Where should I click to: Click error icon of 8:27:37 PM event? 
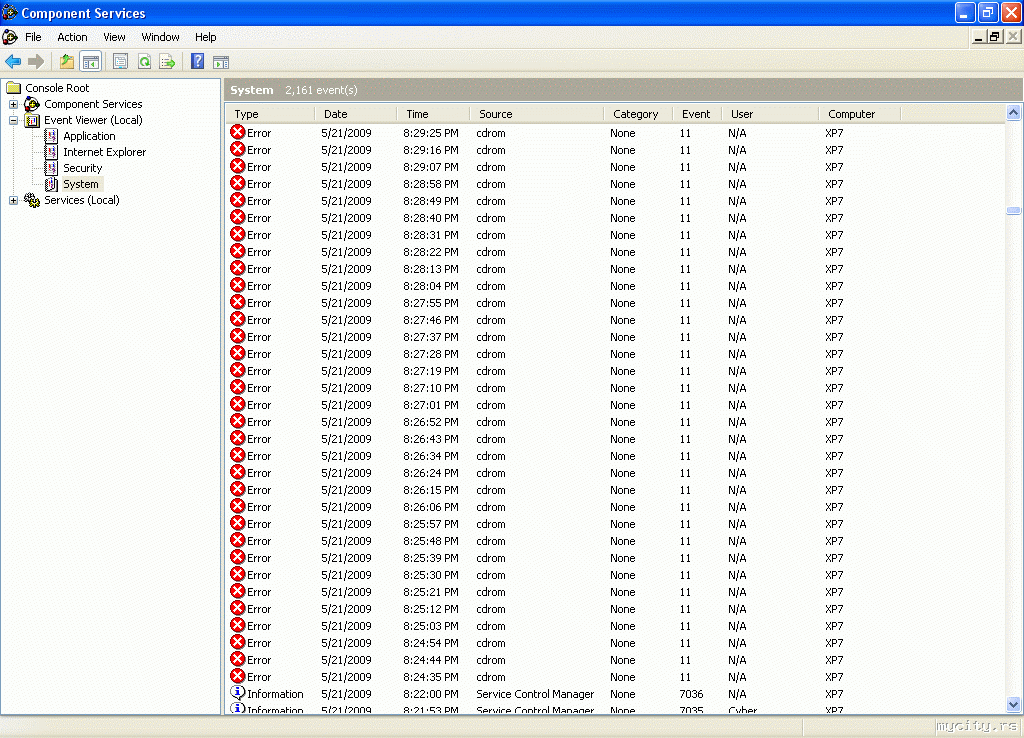(238, 336)
